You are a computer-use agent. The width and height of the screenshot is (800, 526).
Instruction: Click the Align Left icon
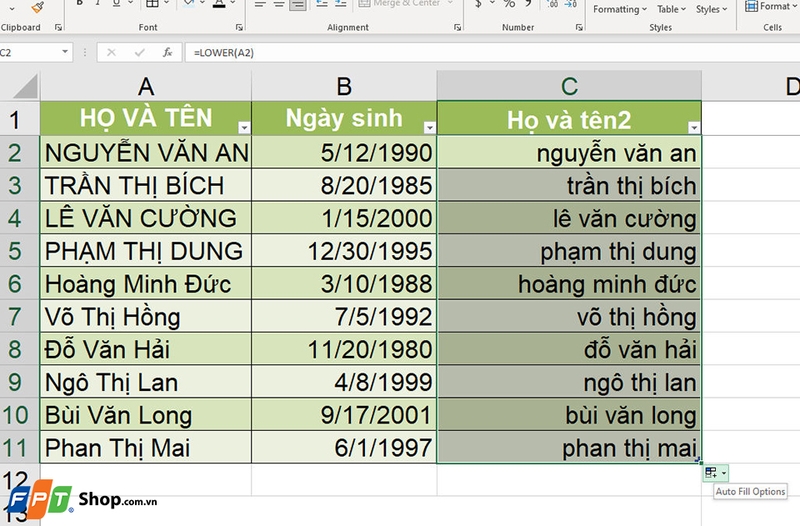260,5
